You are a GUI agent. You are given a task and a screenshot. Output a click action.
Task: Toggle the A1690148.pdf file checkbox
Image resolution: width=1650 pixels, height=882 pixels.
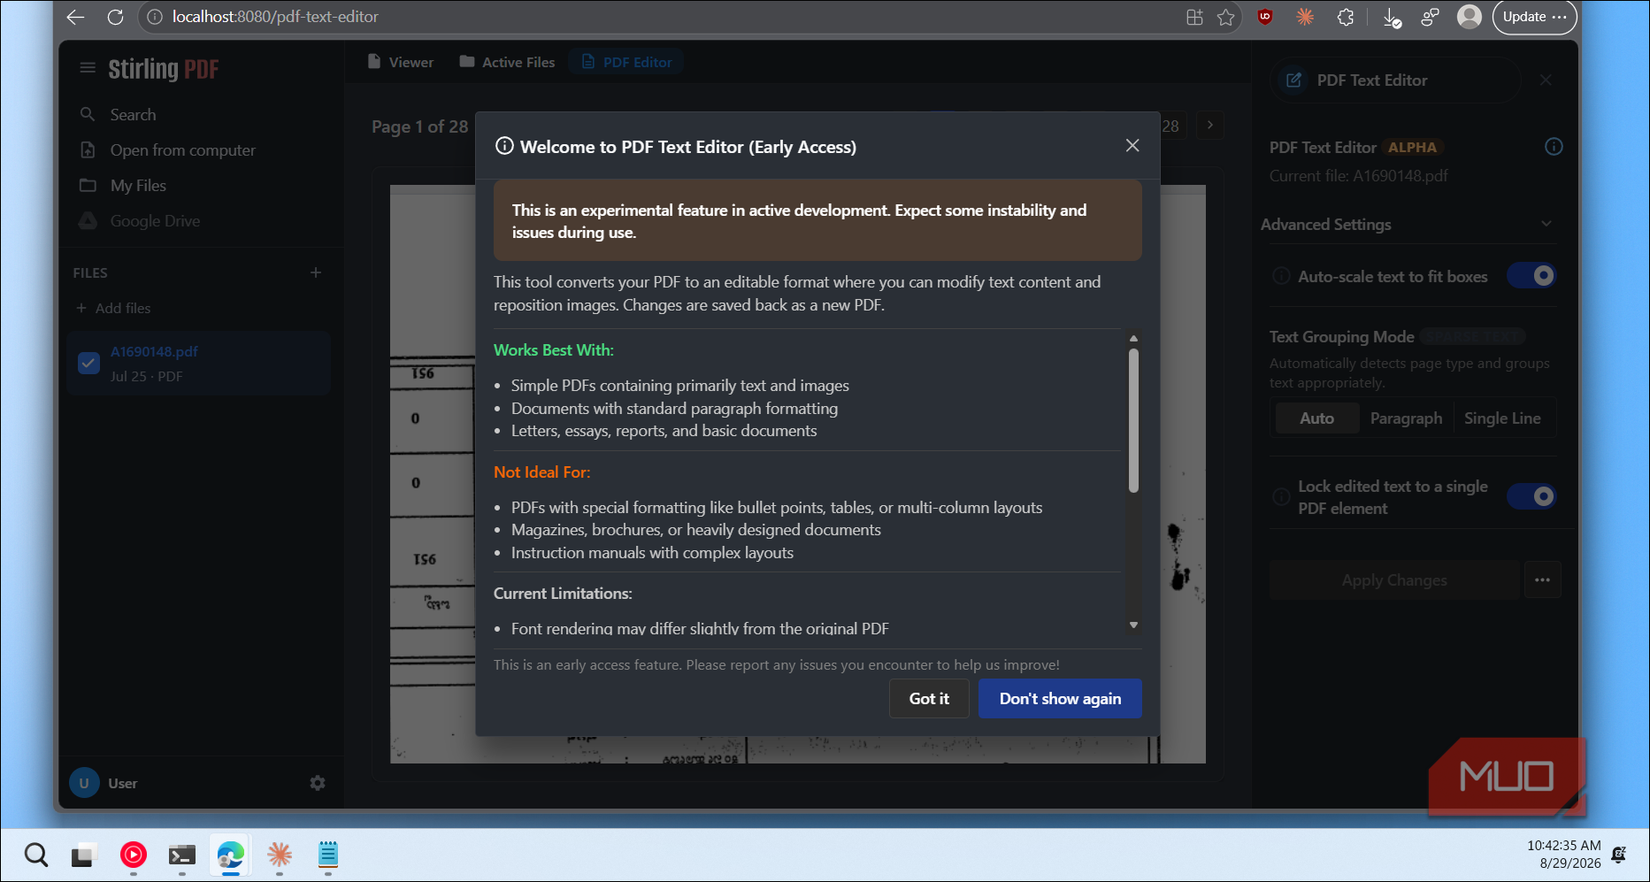pos(88,363)
